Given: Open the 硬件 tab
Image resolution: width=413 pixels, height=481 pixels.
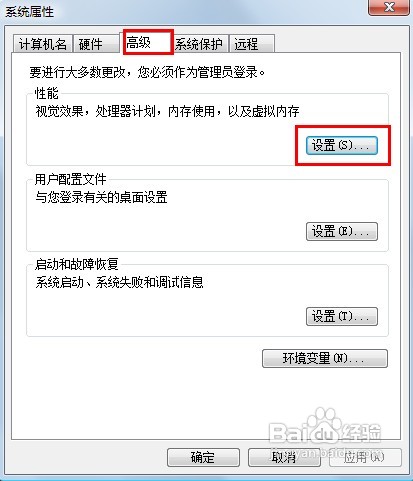Looking at the screenshot, I should [x=96, y=44].
